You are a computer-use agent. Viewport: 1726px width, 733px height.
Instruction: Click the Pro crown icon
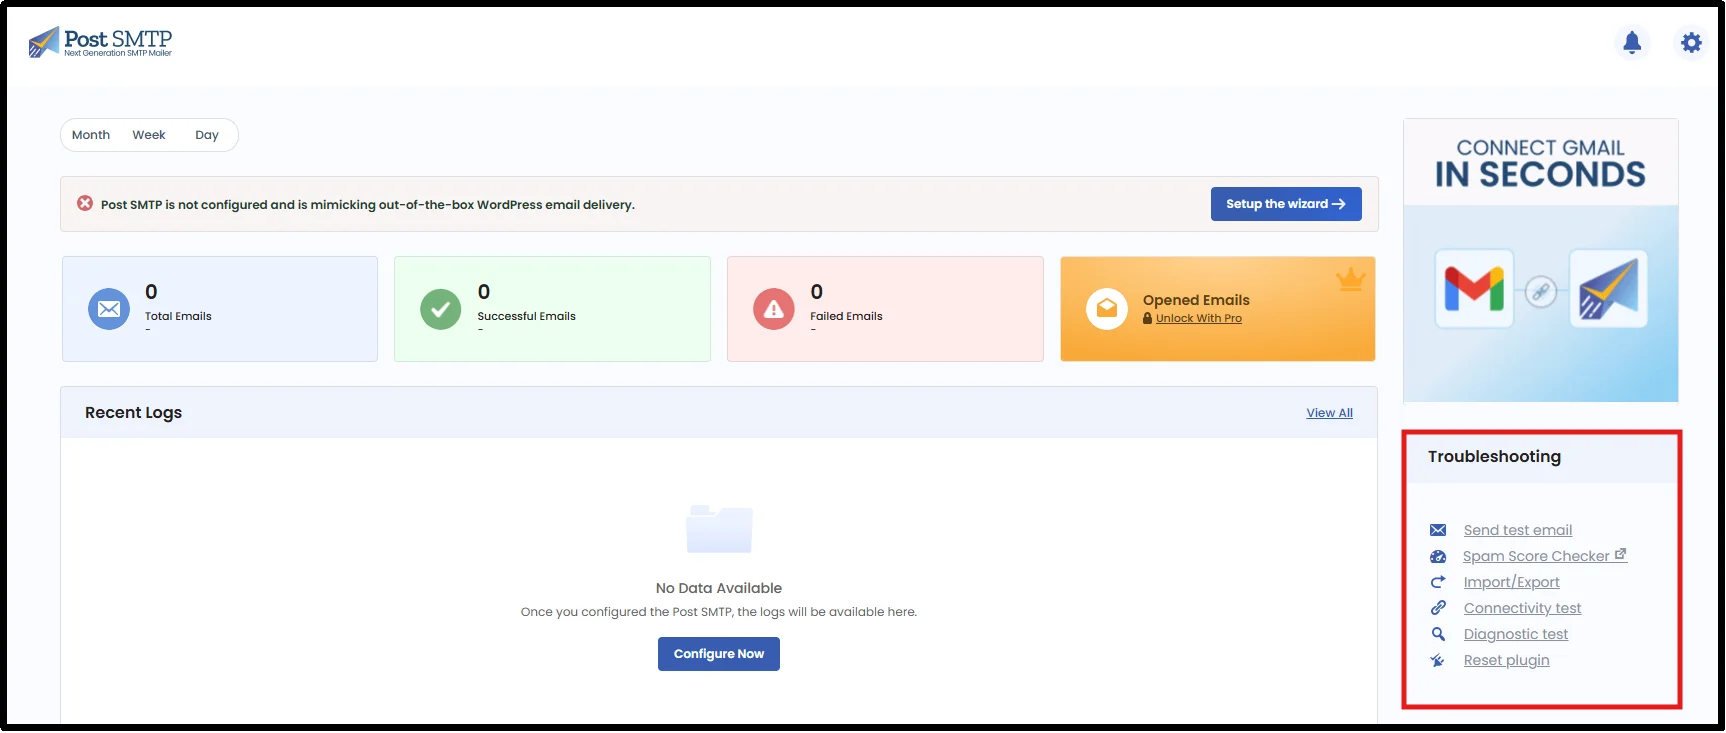tap(1350, 279)
